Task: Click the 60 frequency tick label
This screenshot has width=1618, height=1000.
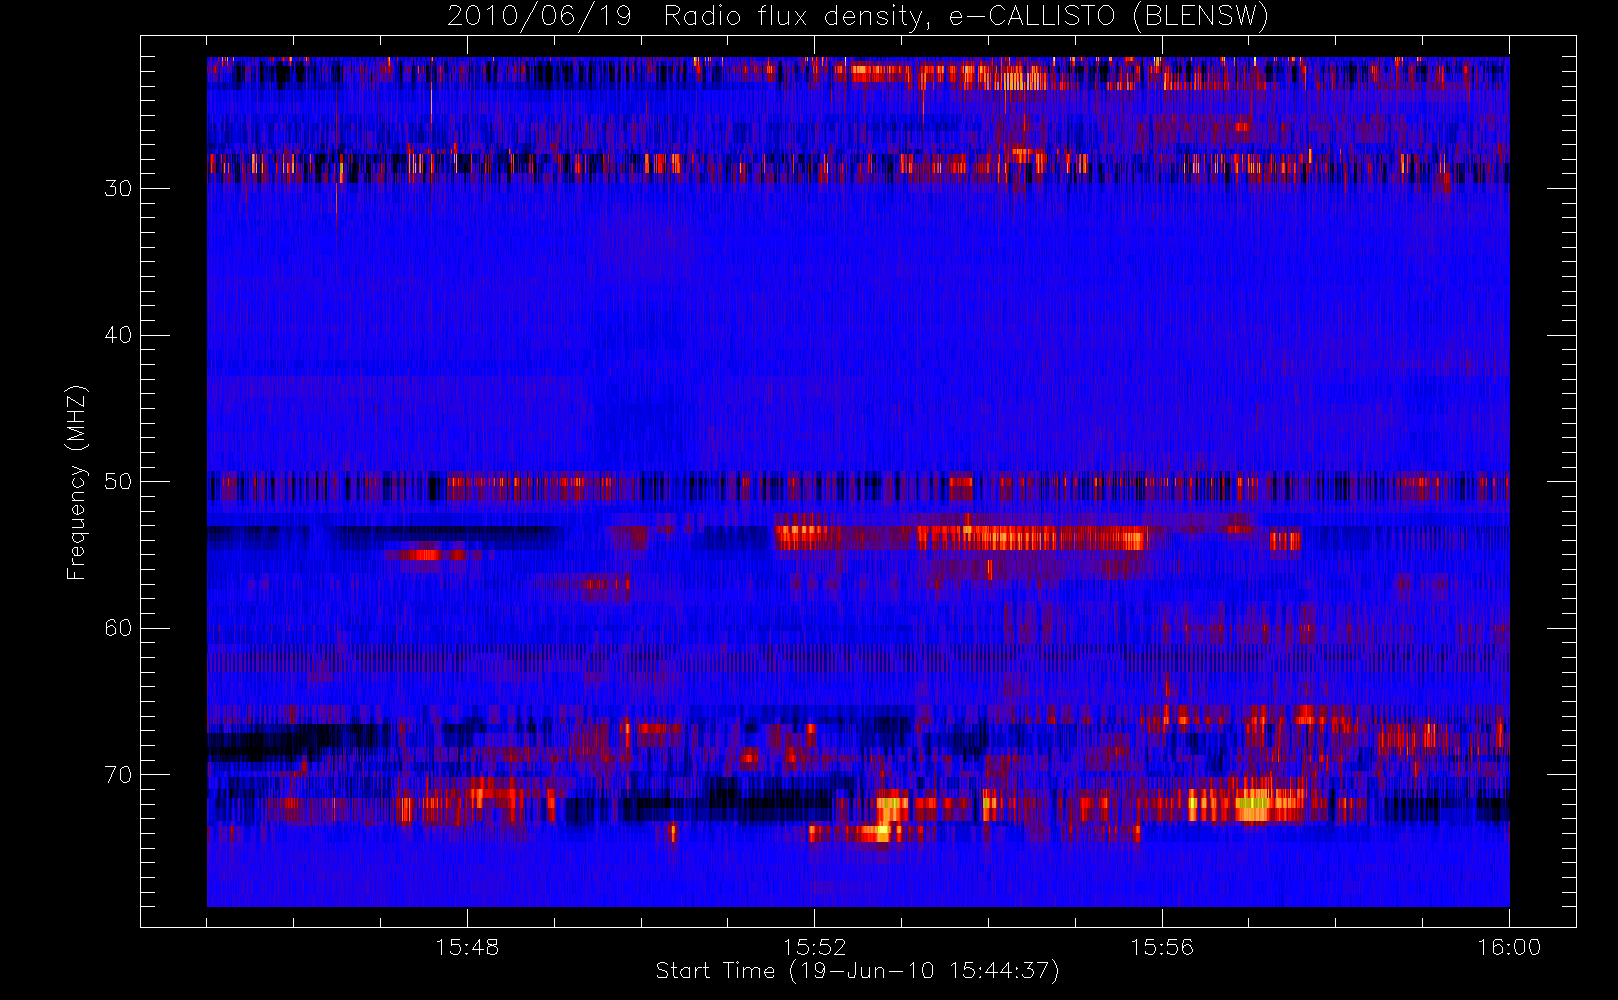Action: [x=118, y=628]
